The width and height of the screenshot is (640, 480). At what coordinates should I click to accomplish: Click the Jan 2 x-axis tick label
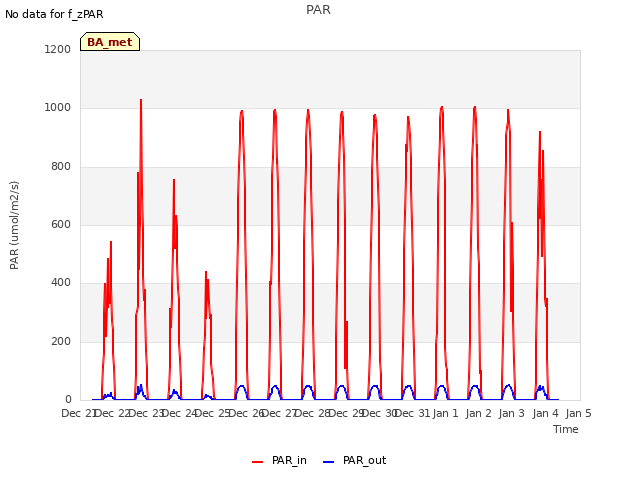pos(478,413)
